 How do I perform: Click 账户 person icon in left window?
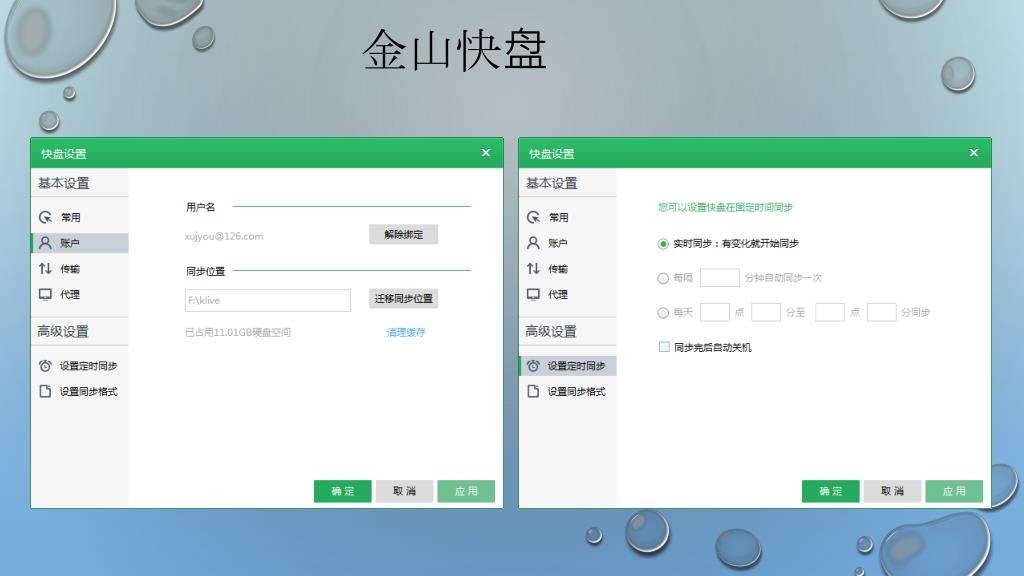coord(45,243)
